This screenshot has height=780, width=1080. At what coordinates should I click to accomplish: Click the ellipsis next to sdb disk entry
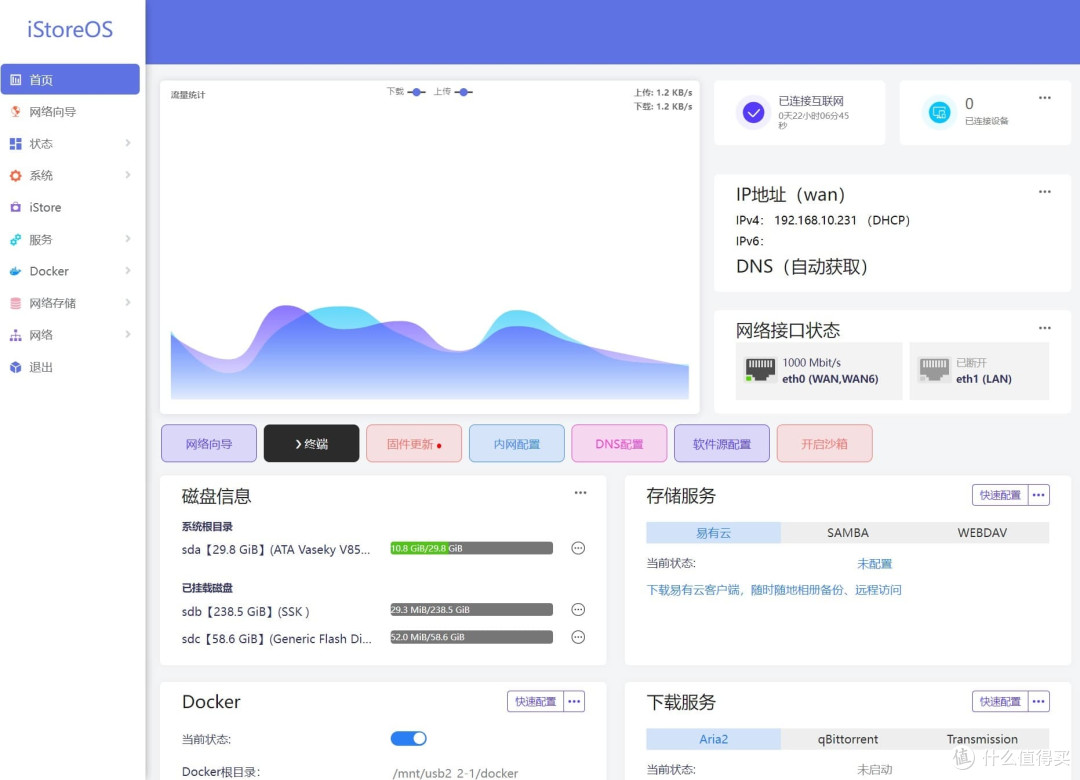click(578, 609)
